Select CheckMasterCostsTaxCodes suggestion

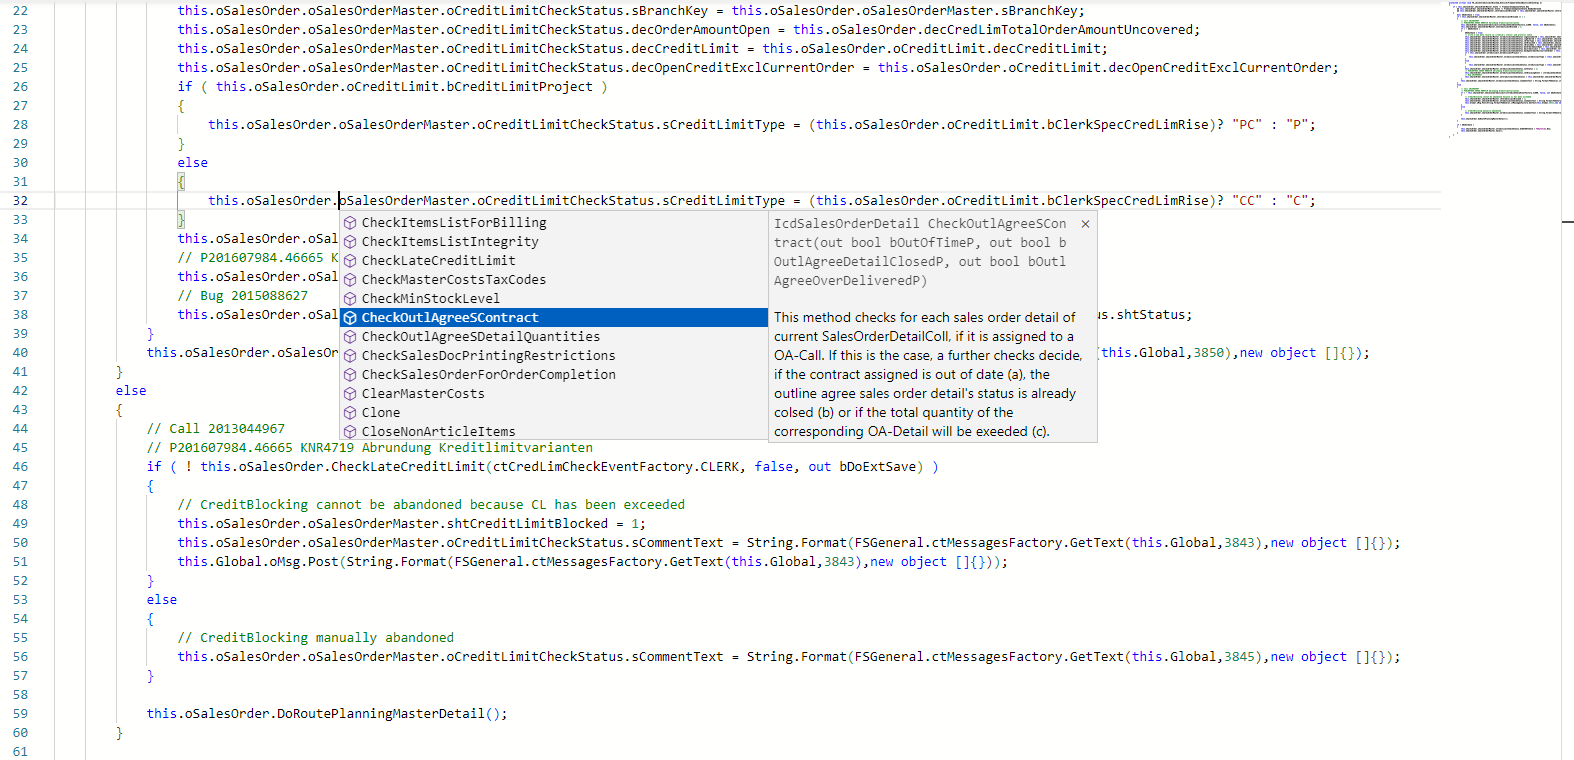pyautogui.click(x=553, y=280)
